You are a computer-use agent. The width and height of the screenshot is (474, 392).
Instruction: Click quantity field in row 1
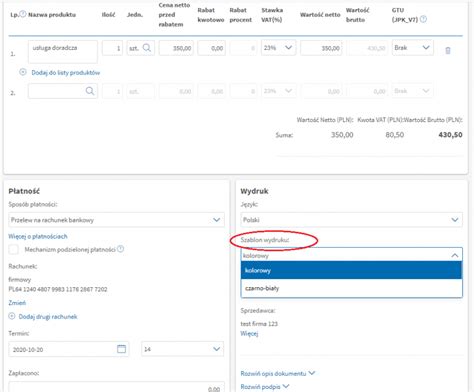(112, 48)
